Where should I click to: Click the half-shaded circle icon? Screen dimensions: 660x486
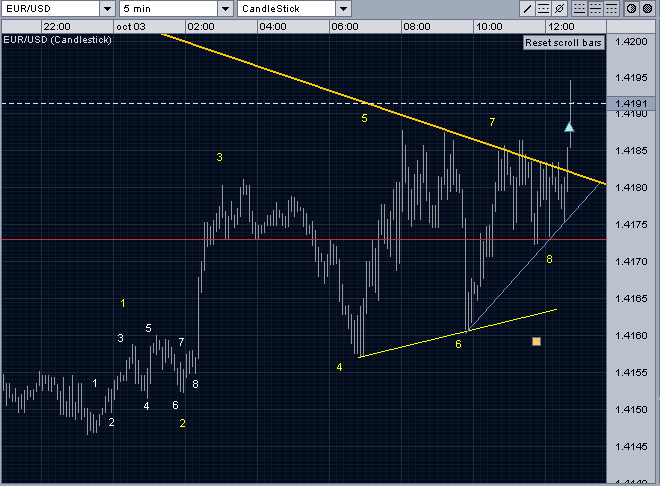click(631, 8)
